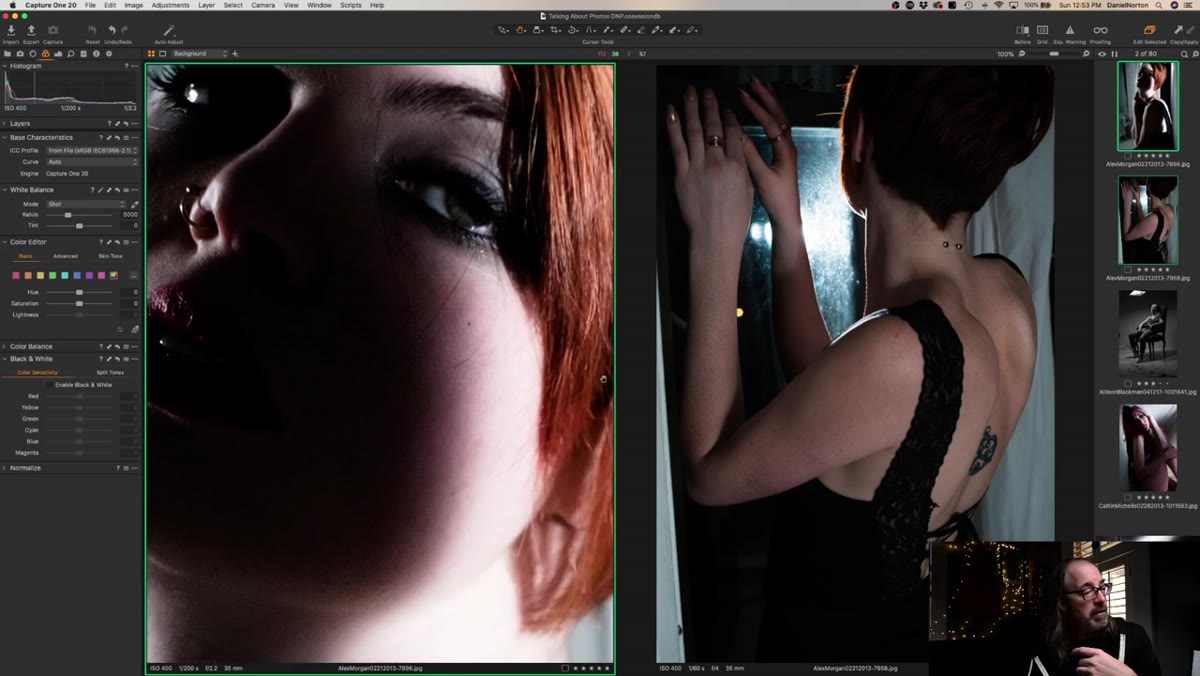This screenshot has height=676, width=1200.
Task: Select the Pointer cursor tool
Action: (503, 30)
